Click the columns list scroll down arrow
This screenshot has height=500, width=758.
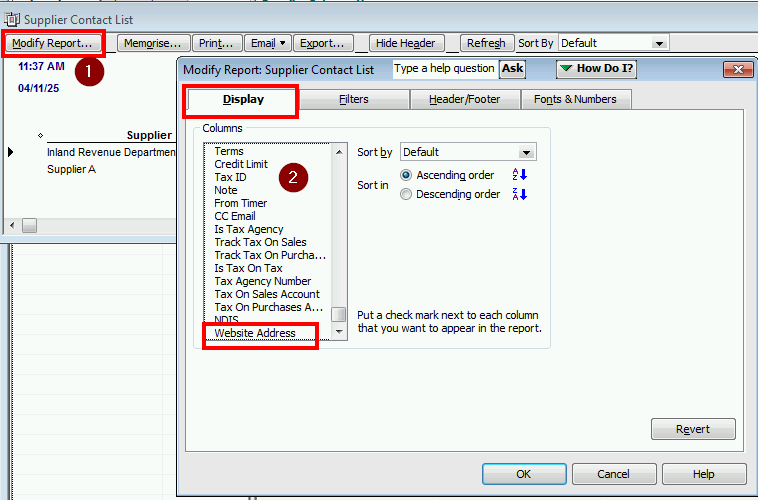(339, 332)
